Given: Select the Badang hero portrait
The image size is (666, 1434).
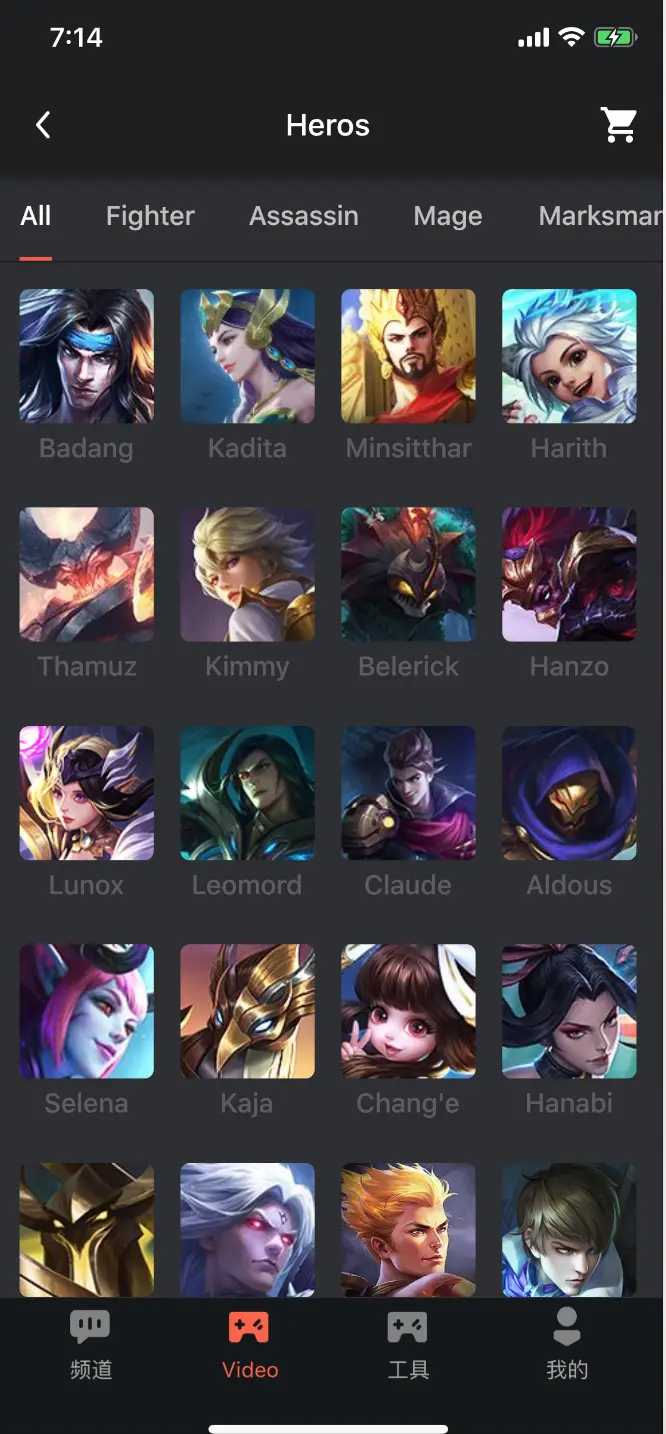Looking at the screenshot, I should pos(87,356).
